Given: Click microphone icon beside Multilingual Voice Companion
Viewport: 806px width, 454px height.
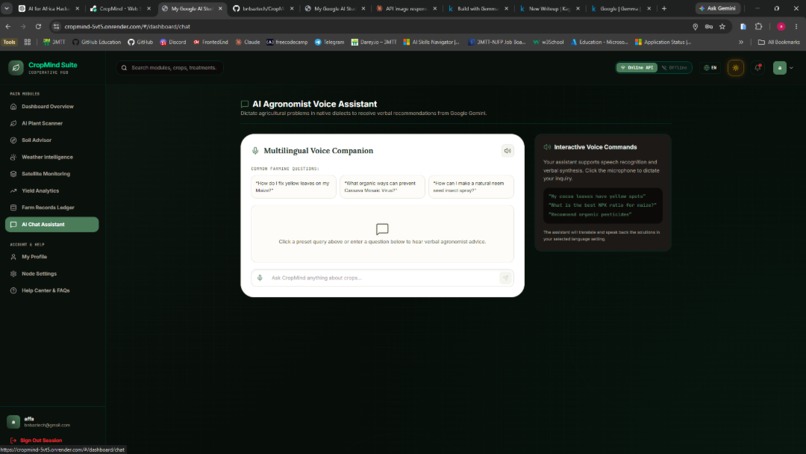Looking at the screenshot, I should pos(255,151).
